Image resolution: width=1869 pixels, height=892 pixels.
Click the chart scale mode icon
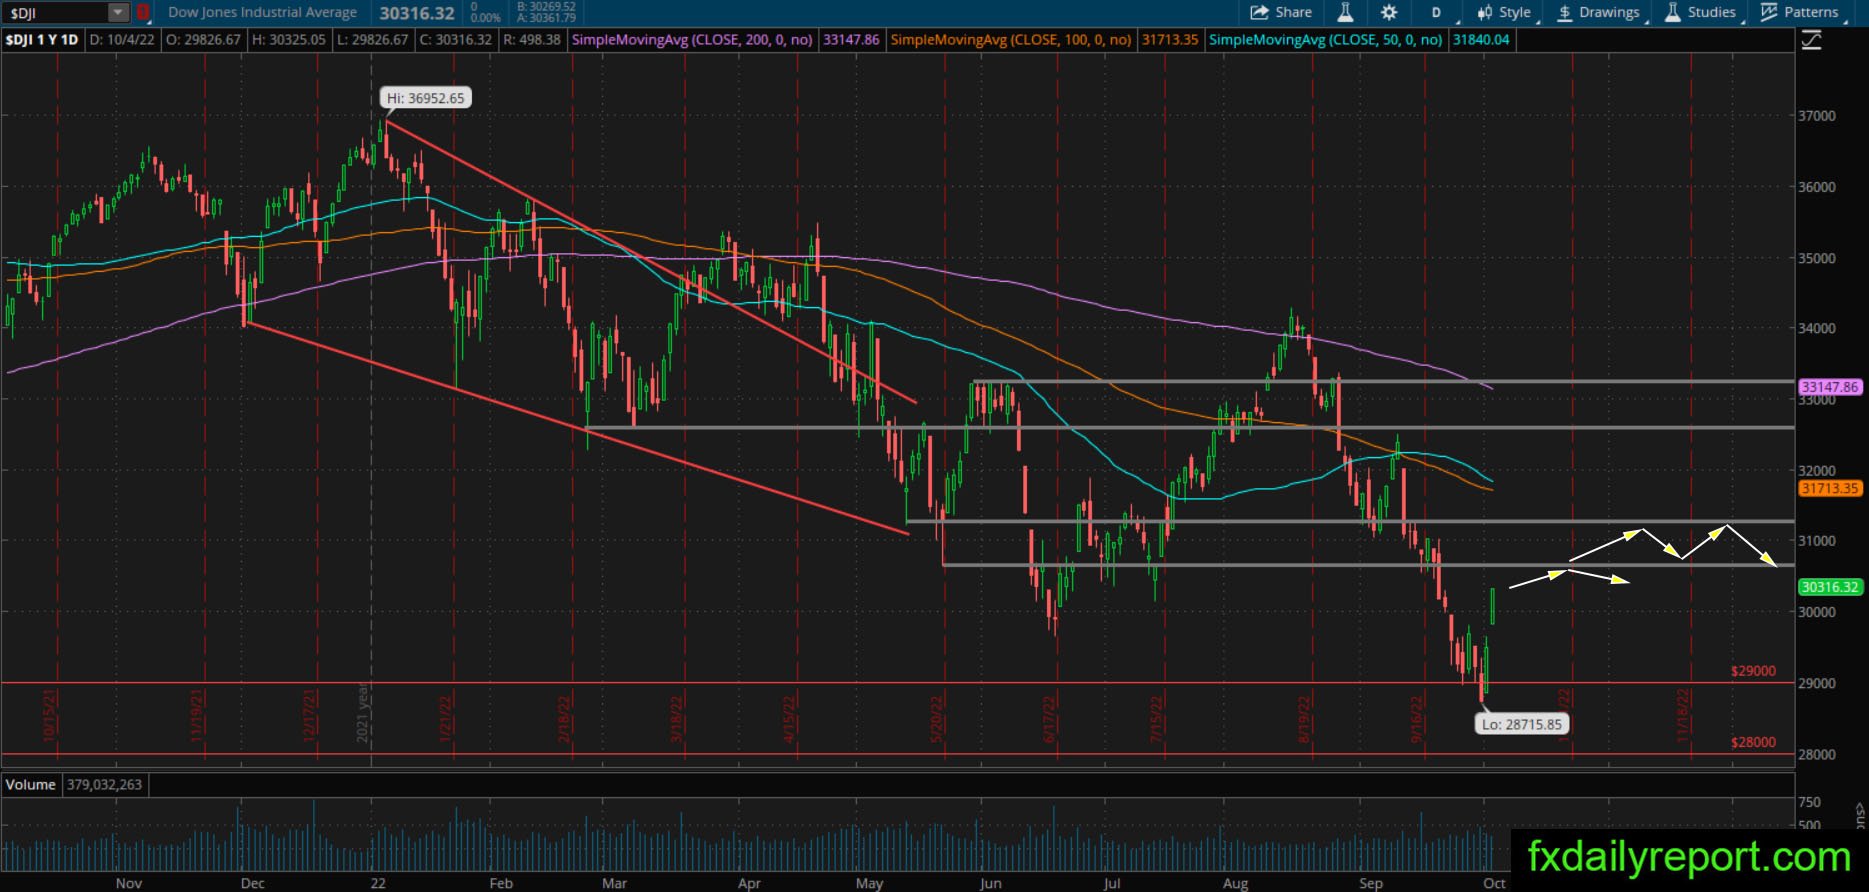click(x=1811, y=40)
